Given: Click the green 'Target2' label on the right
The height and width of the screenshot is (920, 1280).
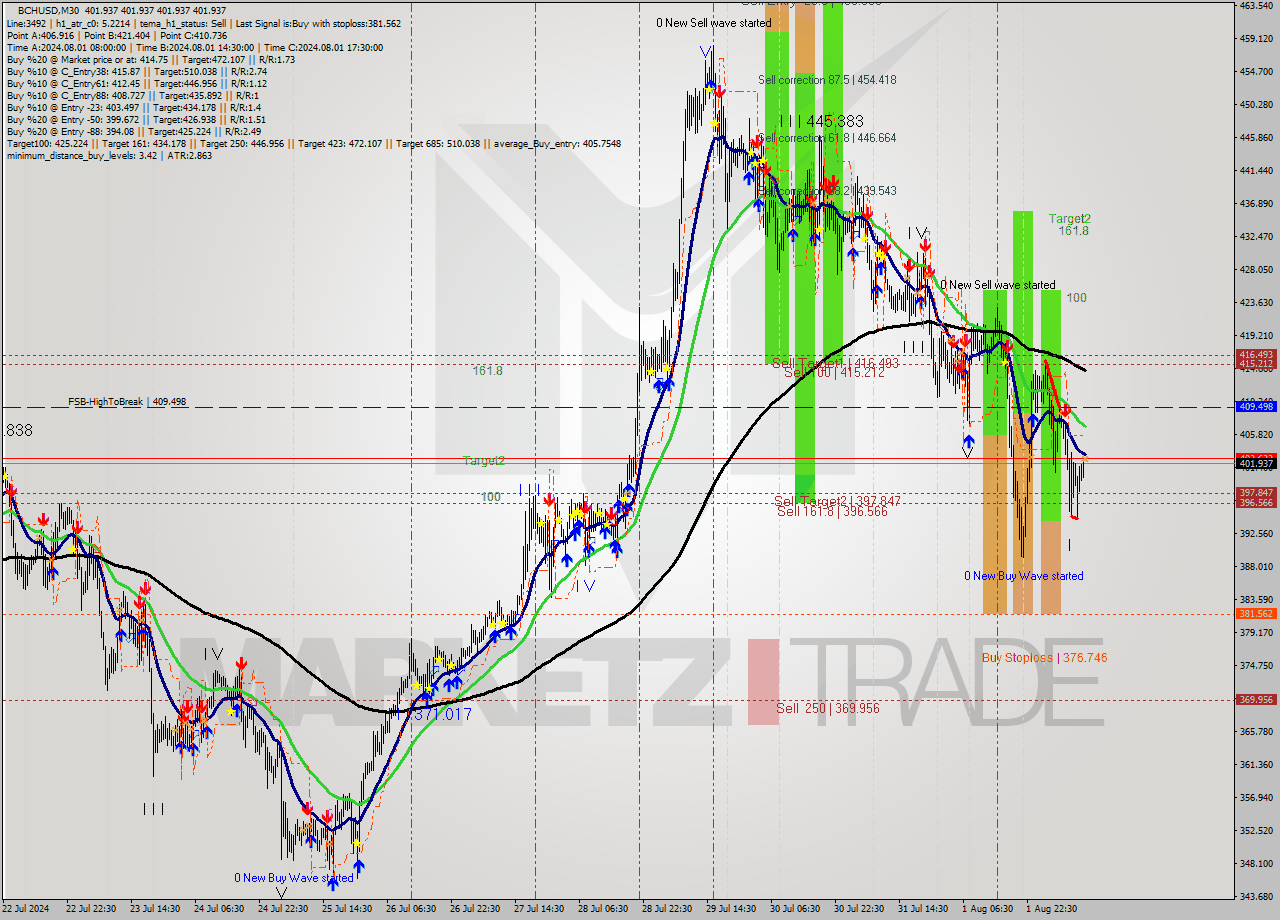Looking at the screenshot, I should [x=1070, y=218].
